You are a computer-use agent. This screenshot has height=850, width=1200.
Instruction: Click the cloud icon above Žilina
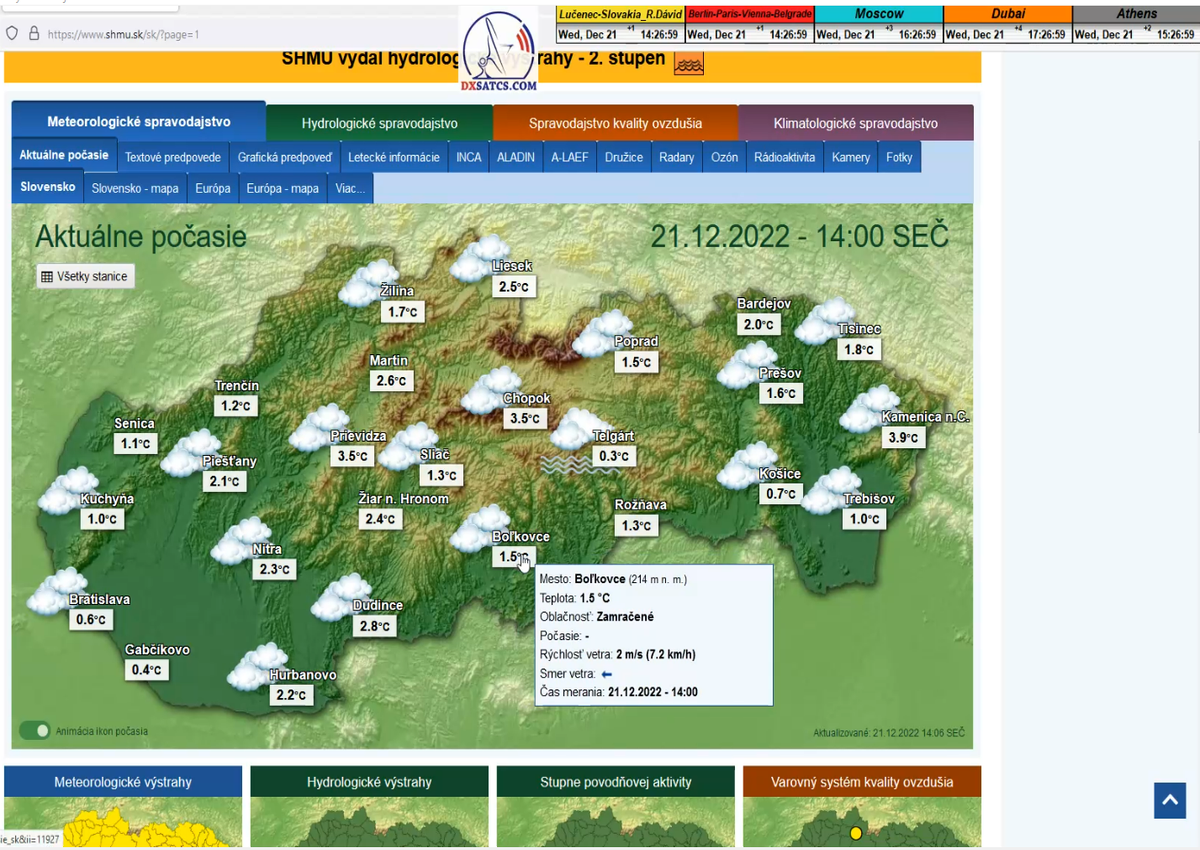pyautogui.click(x=368, y=282)
